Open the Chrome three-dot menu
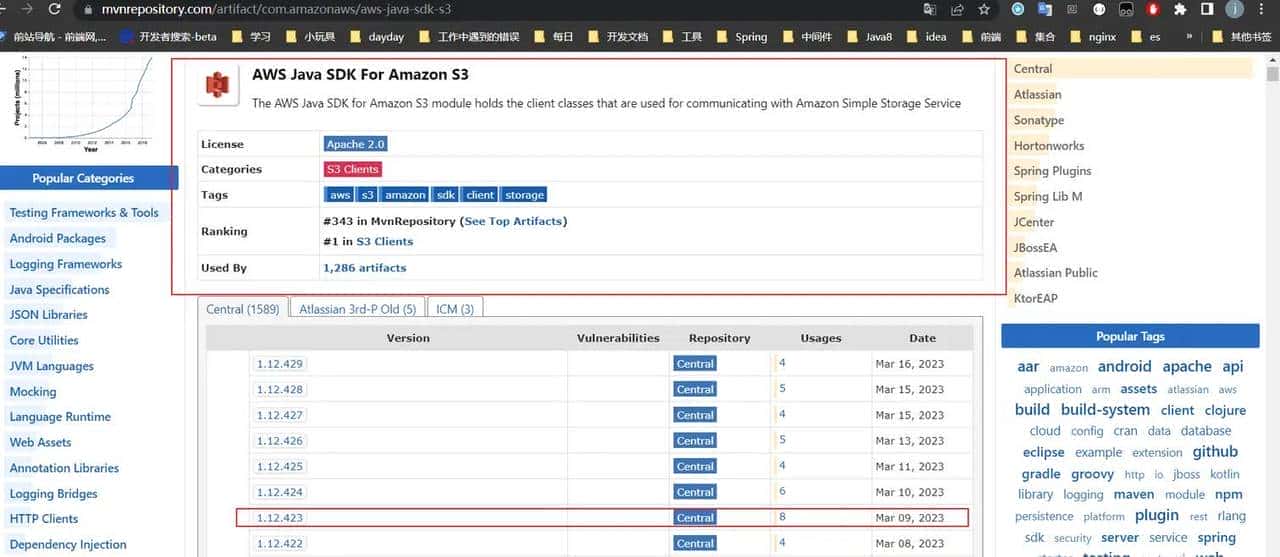 tap(1262, 9)
